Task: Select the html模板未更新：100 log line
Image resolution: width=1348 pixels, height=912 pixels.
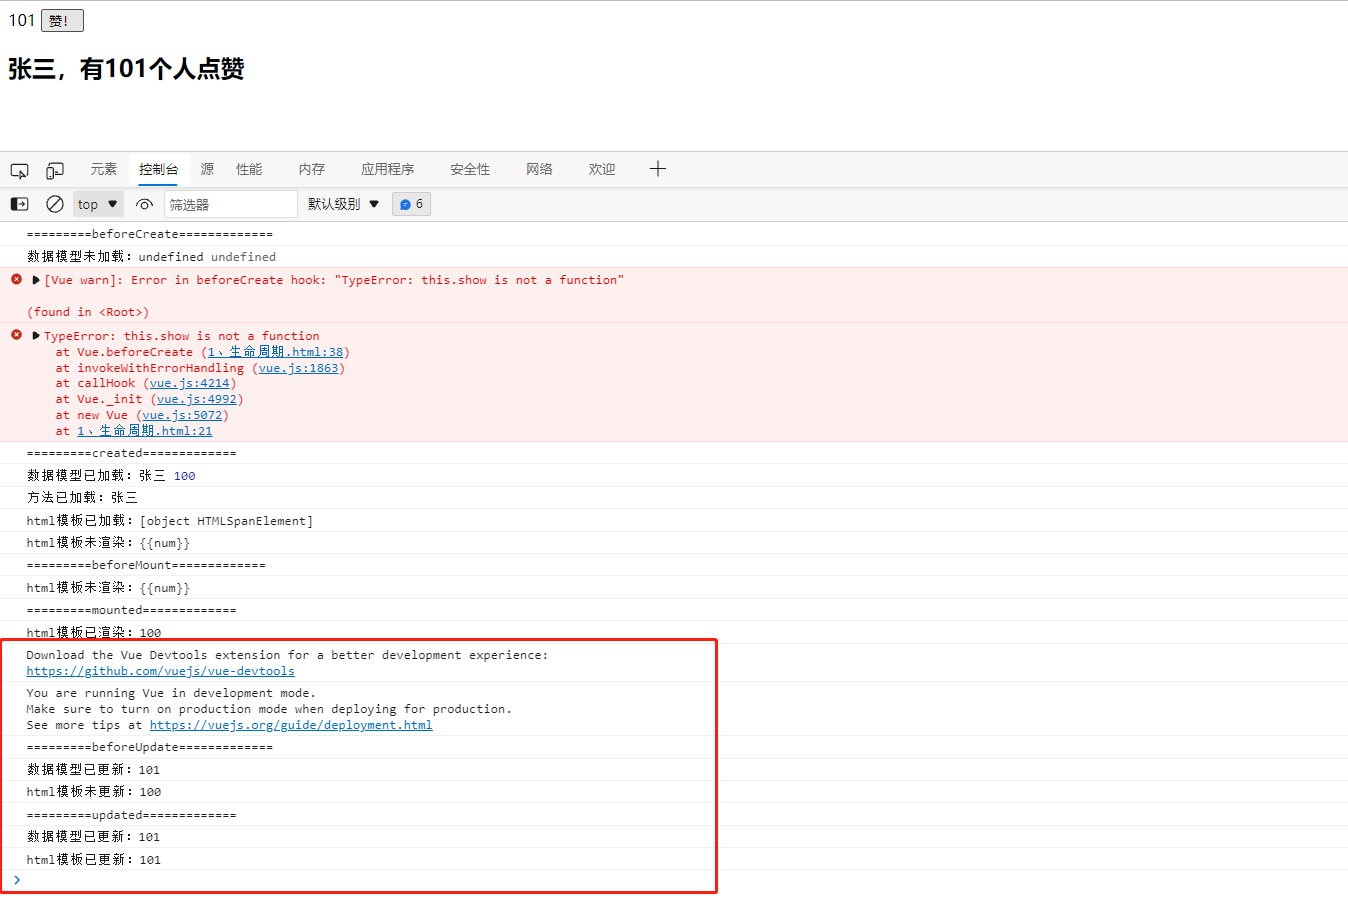Action: click(x=94, y=792)
